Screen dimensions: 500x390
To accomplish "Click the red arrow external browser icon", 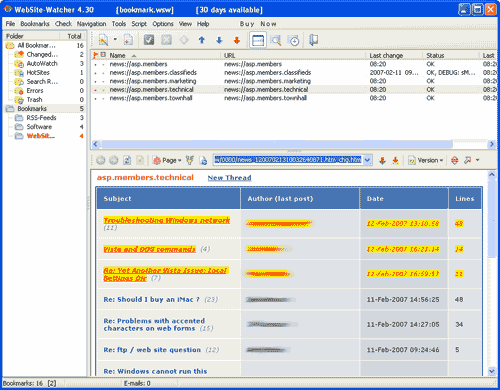I will tap(467, 160).
